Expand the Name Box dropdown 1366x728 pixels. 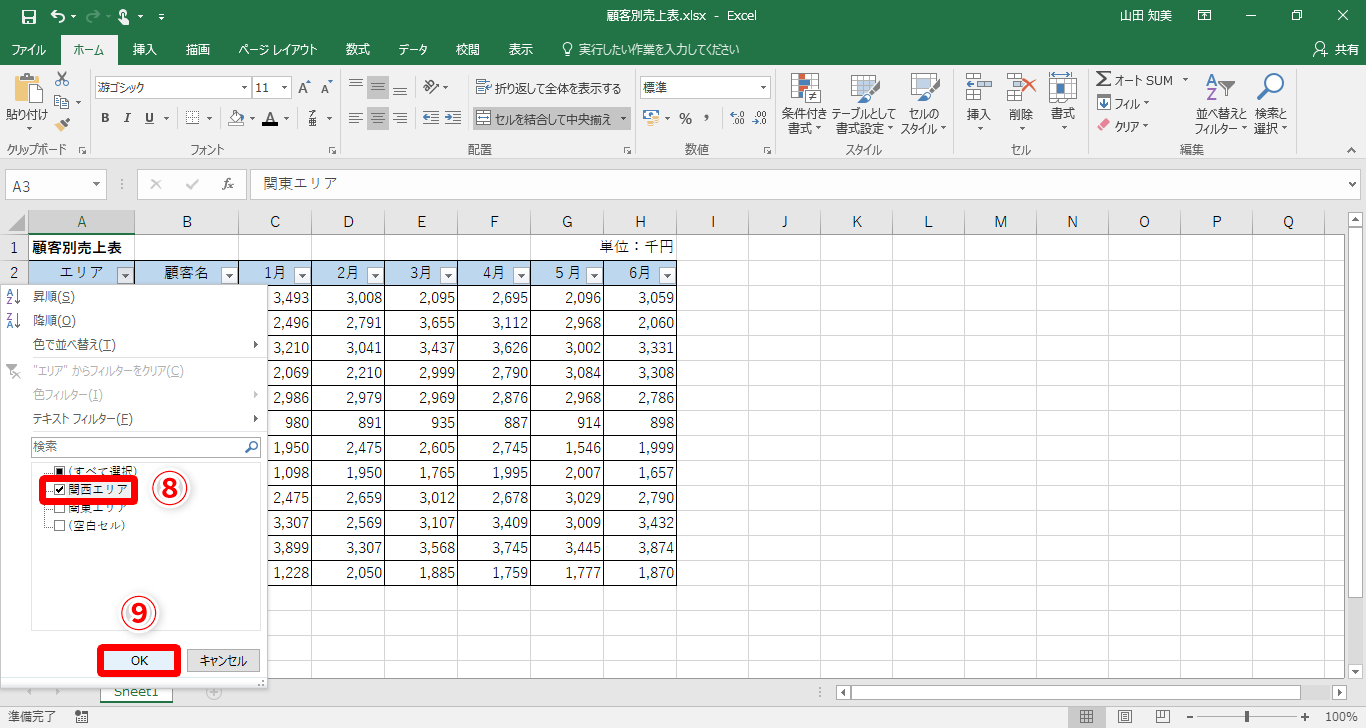(97, 184)
